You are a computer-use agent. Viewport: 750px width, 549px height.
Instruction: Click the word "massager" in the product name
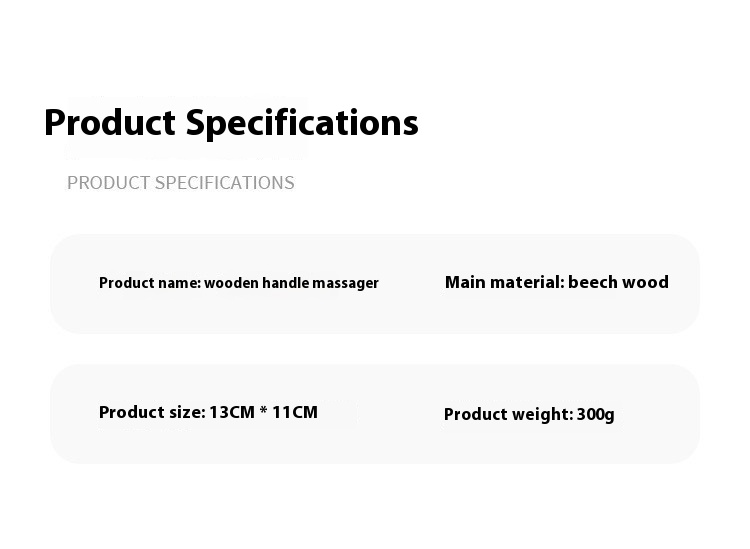pyautogui.click(x=345, y=283)
